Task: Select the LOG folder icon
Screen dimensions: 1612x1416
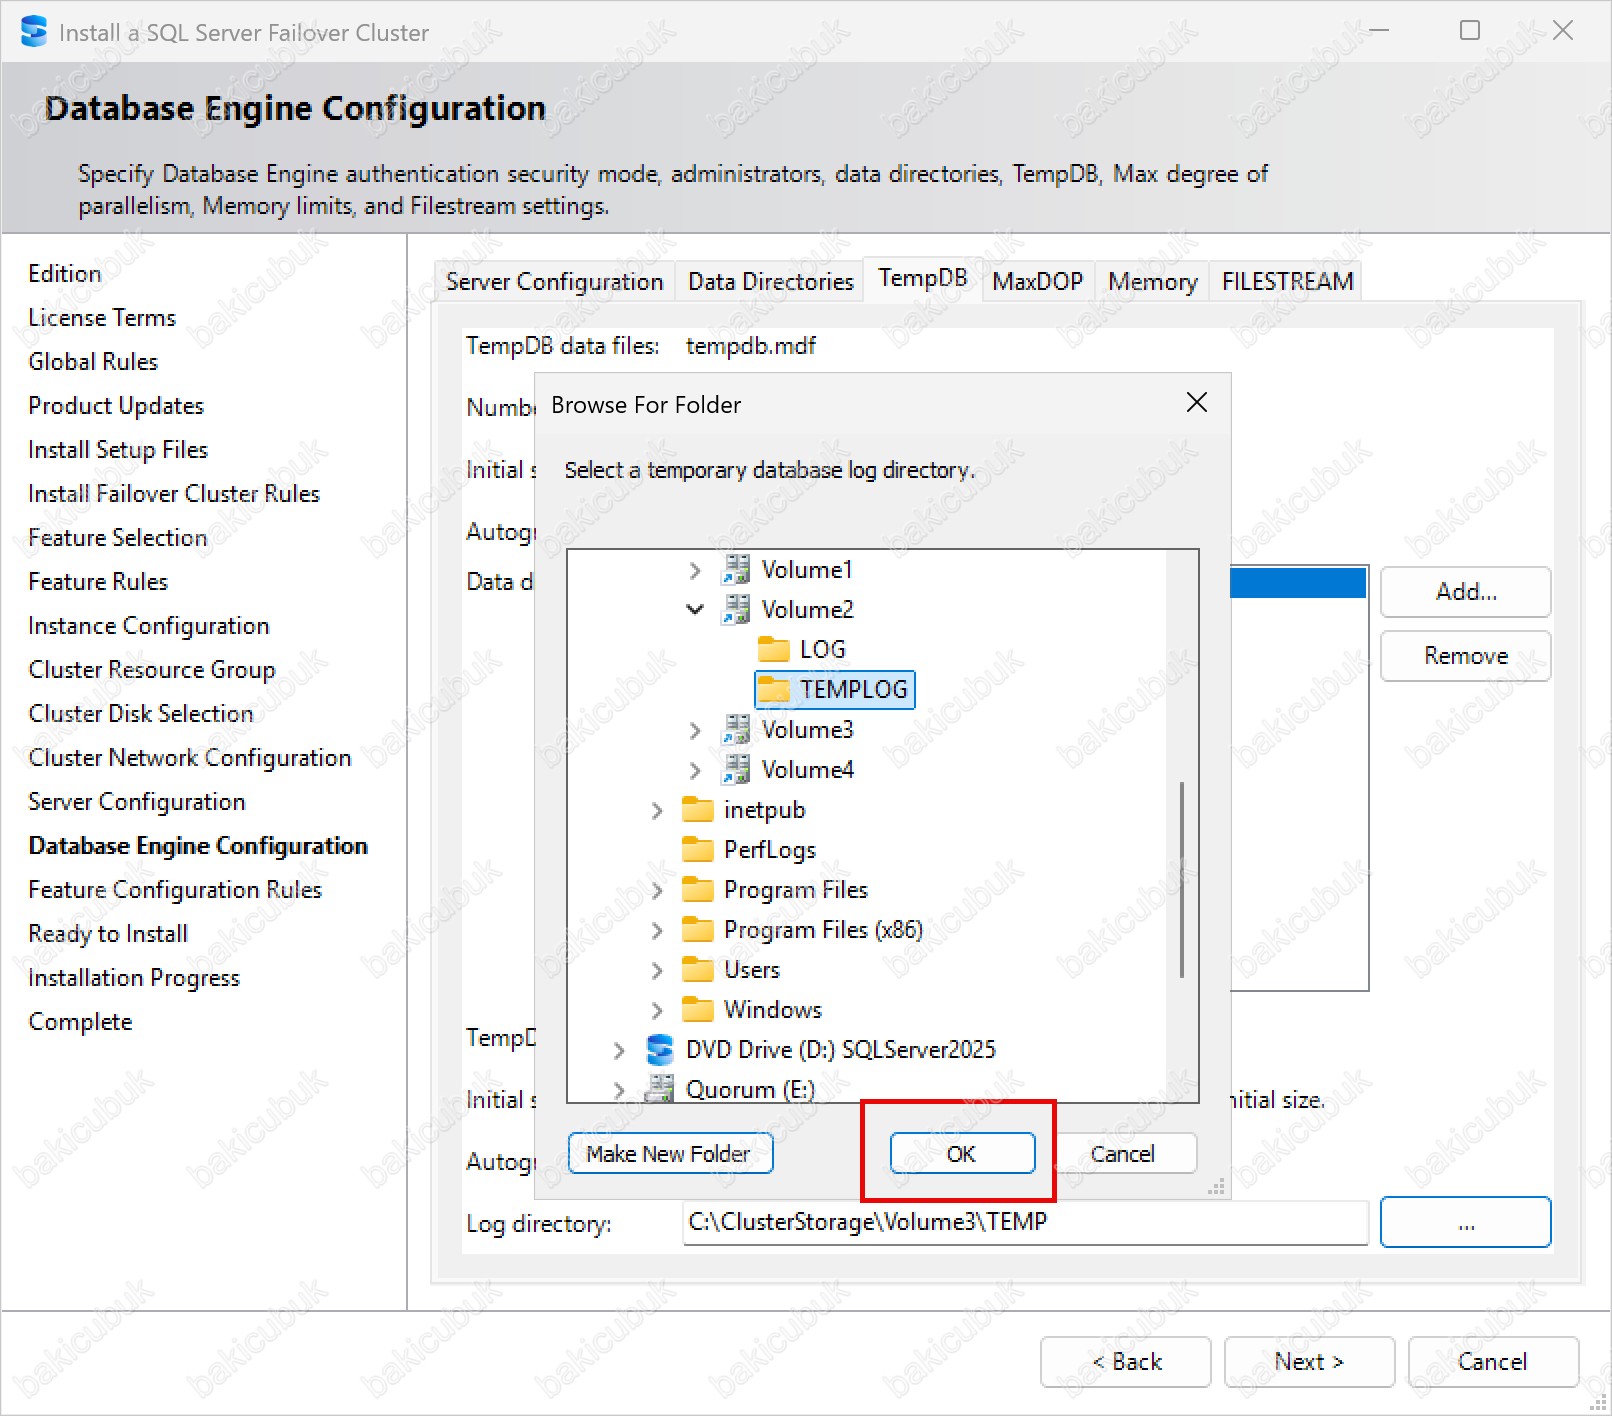Action: 773,649
